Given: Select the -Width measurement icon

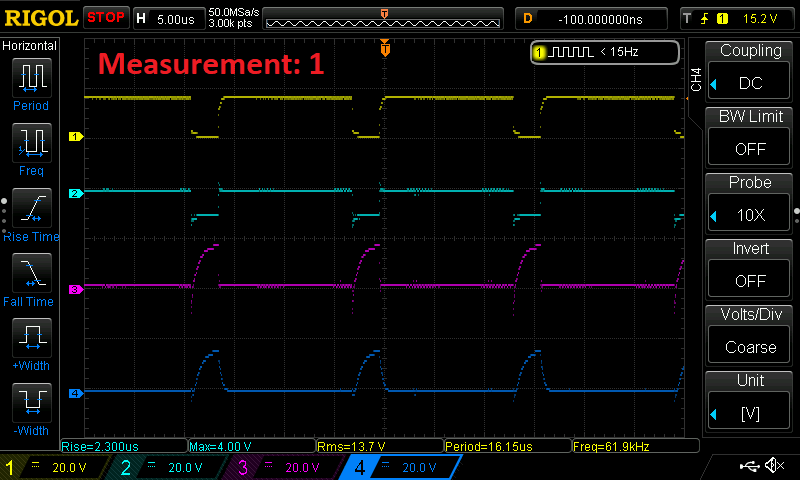Looking at the screenshot, I should (x=32, y=403).
